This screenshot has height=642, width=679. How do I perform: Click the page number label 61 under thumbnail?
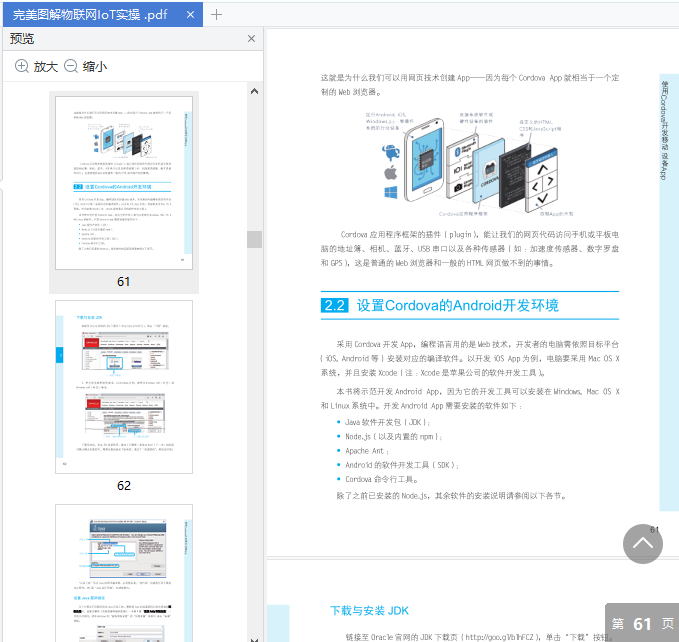pyautogui.click(x=123, y=282)
